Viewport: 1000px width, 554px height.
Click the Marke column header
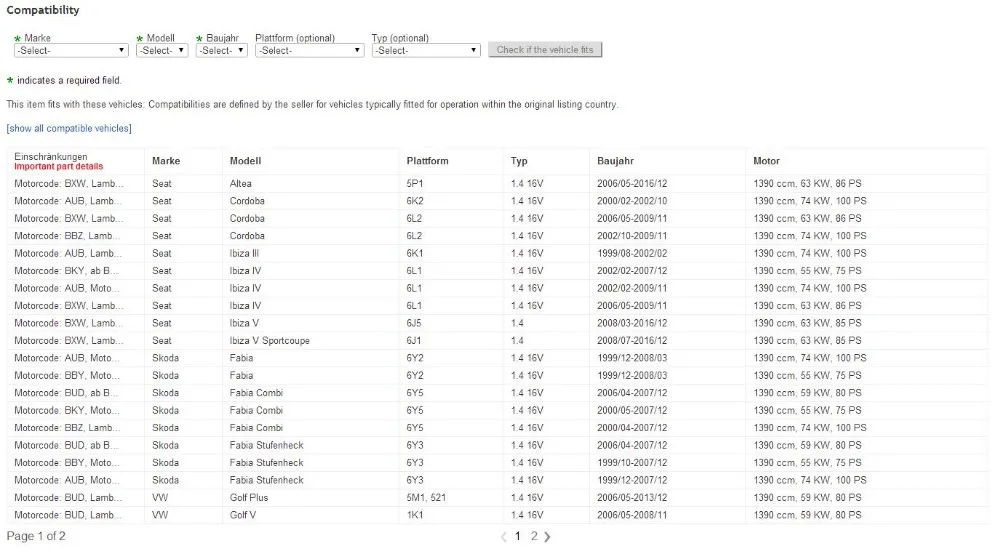tap(166, 161)
